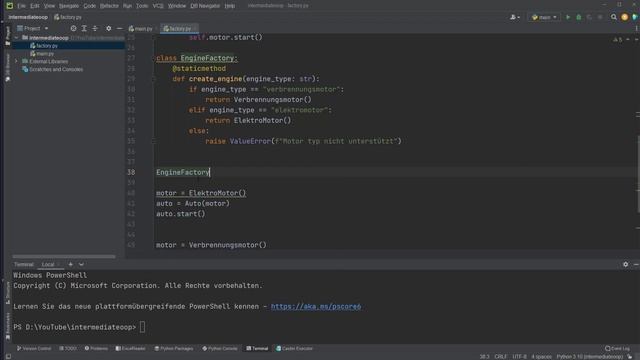Toggle the Terminal tool window button
Image resolution: width=640 pixels, height=360 pixels.
pos(257,349)
